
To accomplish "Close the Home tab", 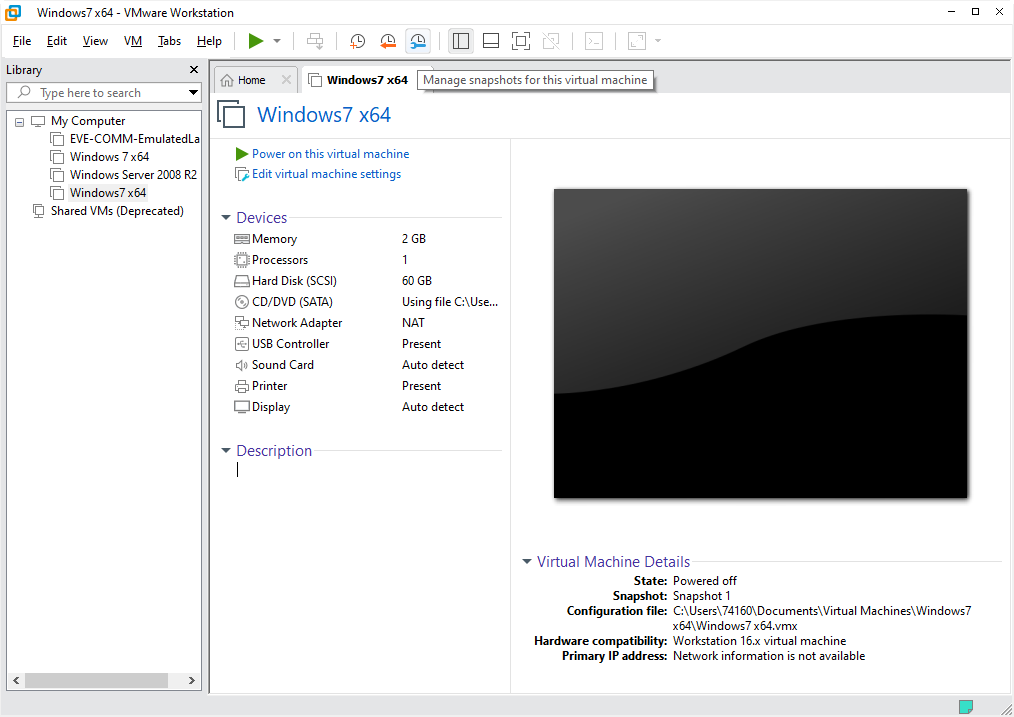I will click(286, 80).
